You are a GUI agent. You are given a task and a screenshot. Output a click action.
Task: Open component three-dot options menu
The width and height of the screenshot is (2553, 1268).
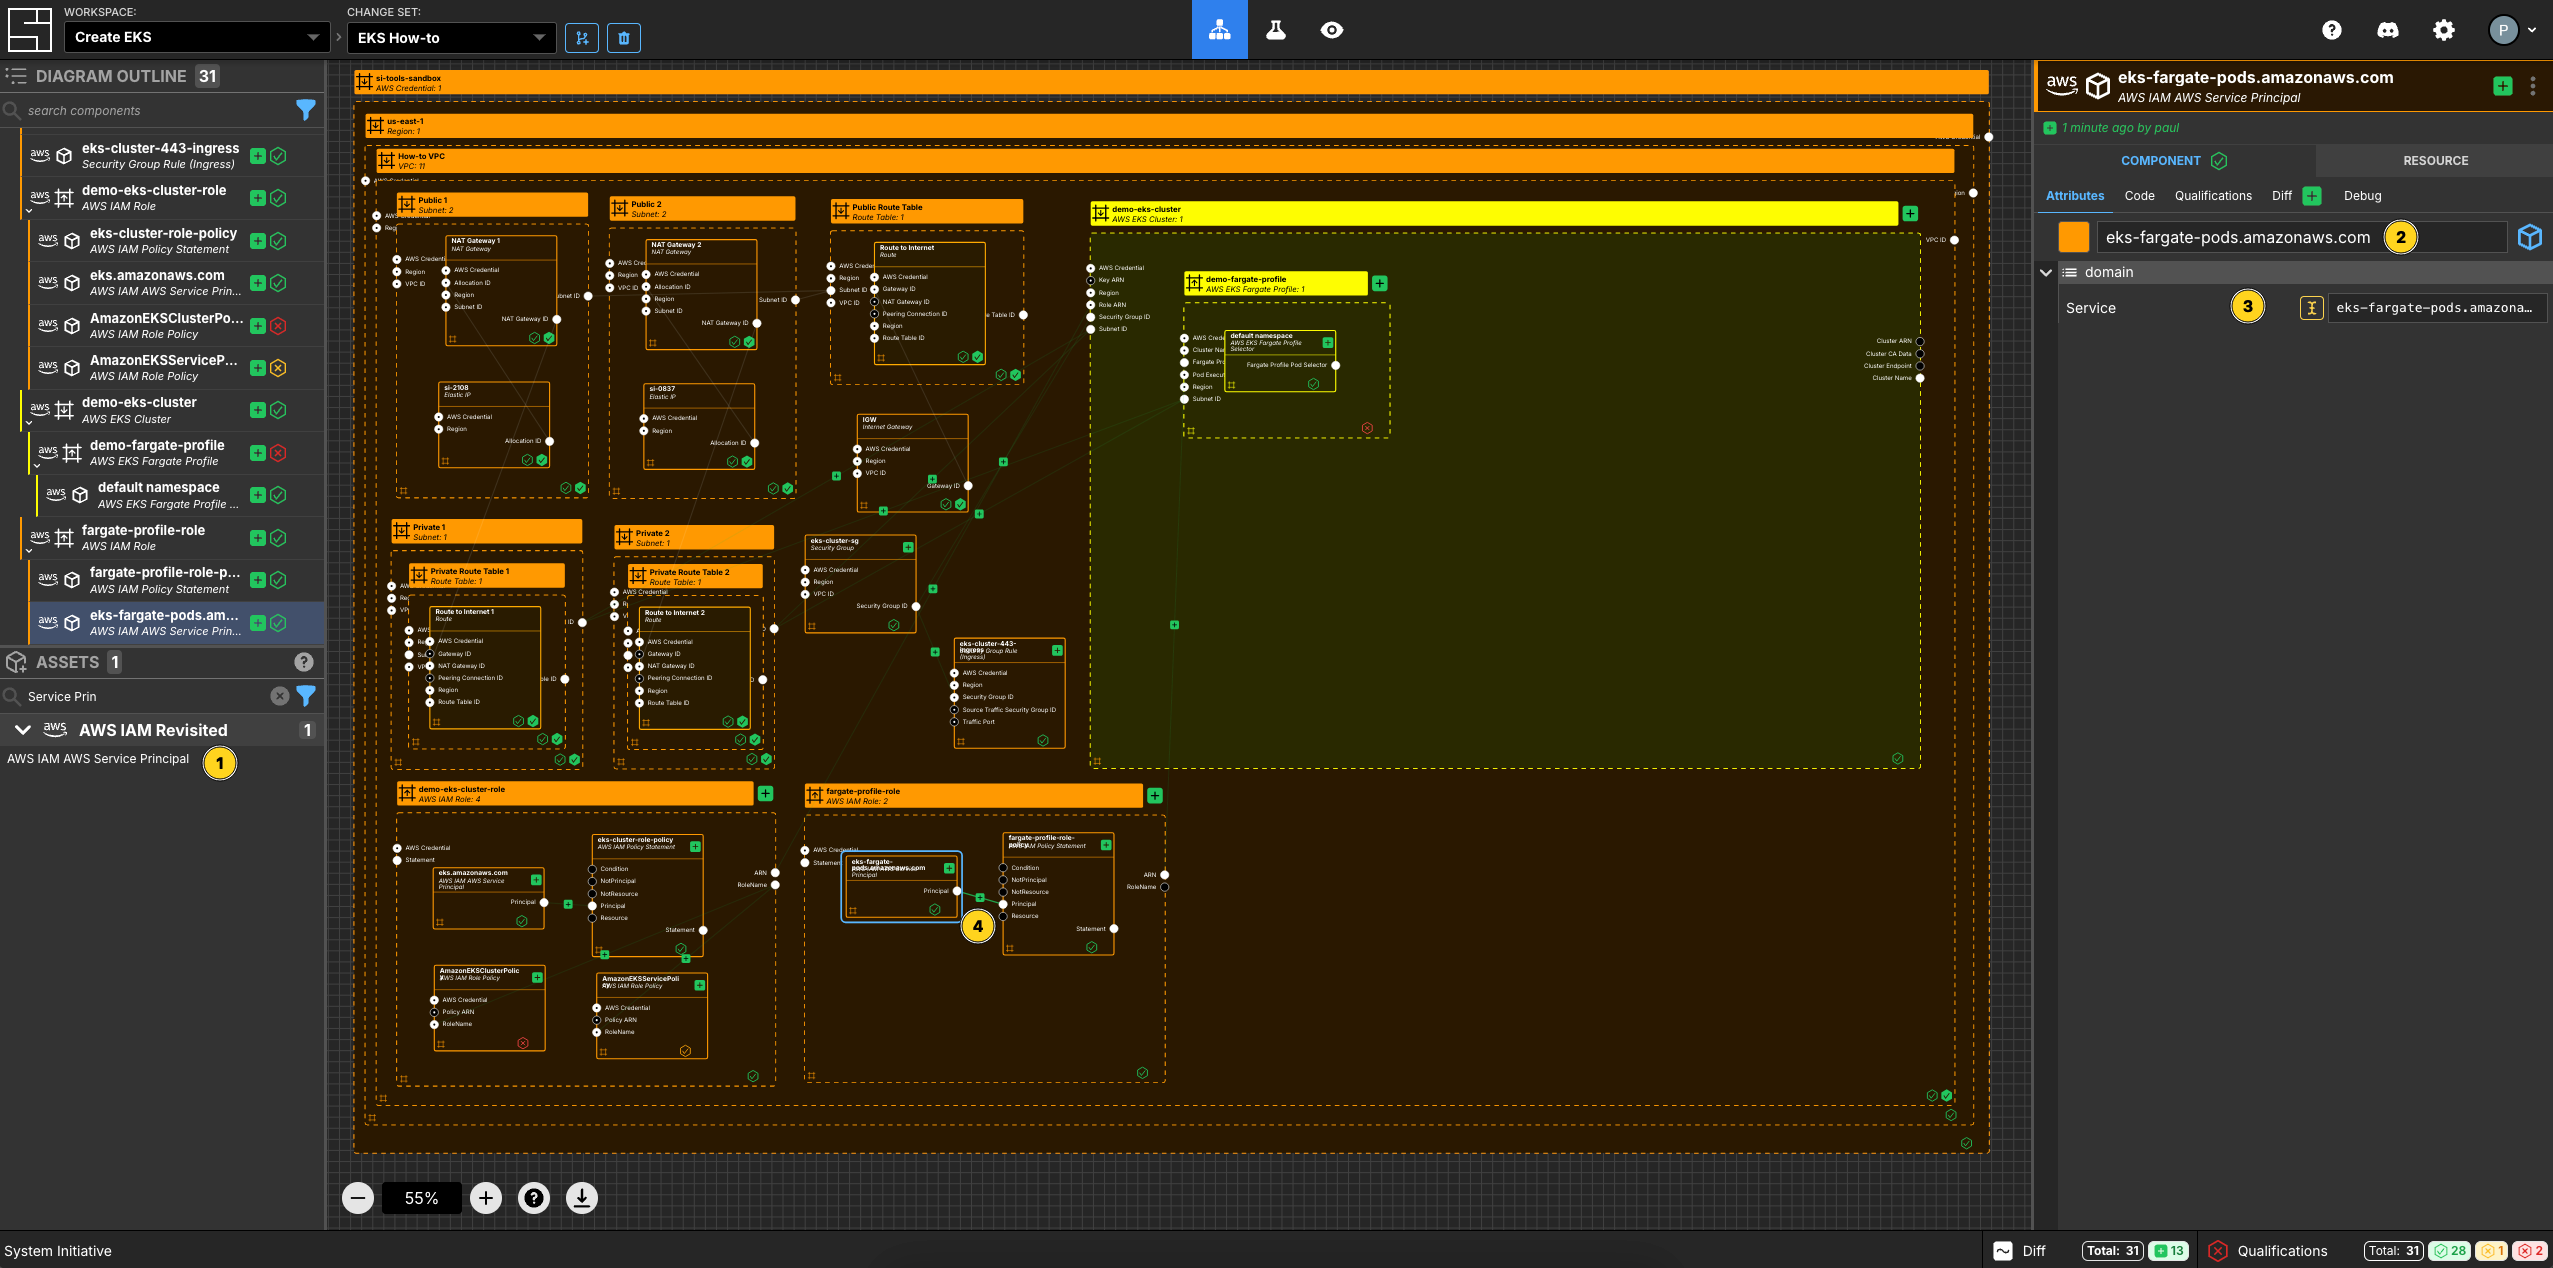[2533, 86]
